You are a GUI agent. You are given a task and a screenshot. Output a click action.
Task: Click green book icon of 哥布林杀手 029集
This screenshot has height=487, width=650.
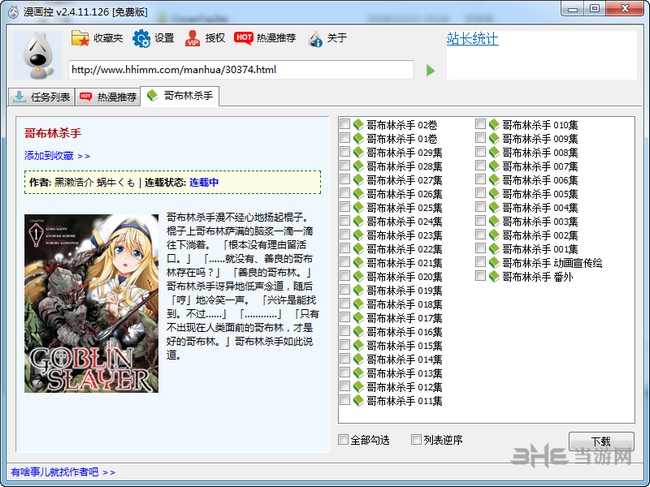point(358,152)
